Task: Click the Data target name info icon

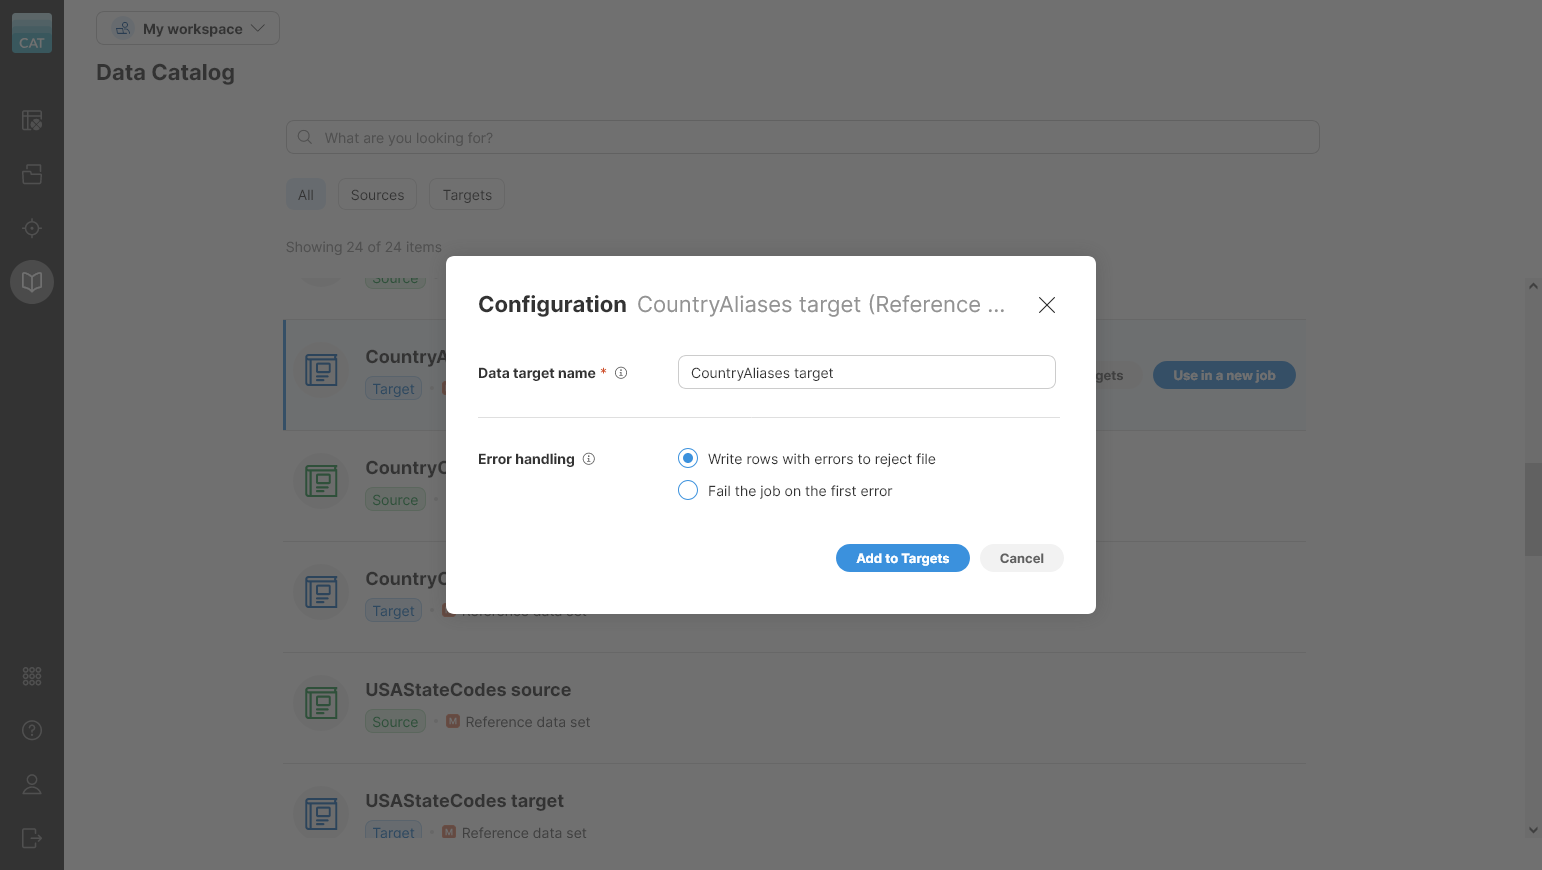Action: 621,372
